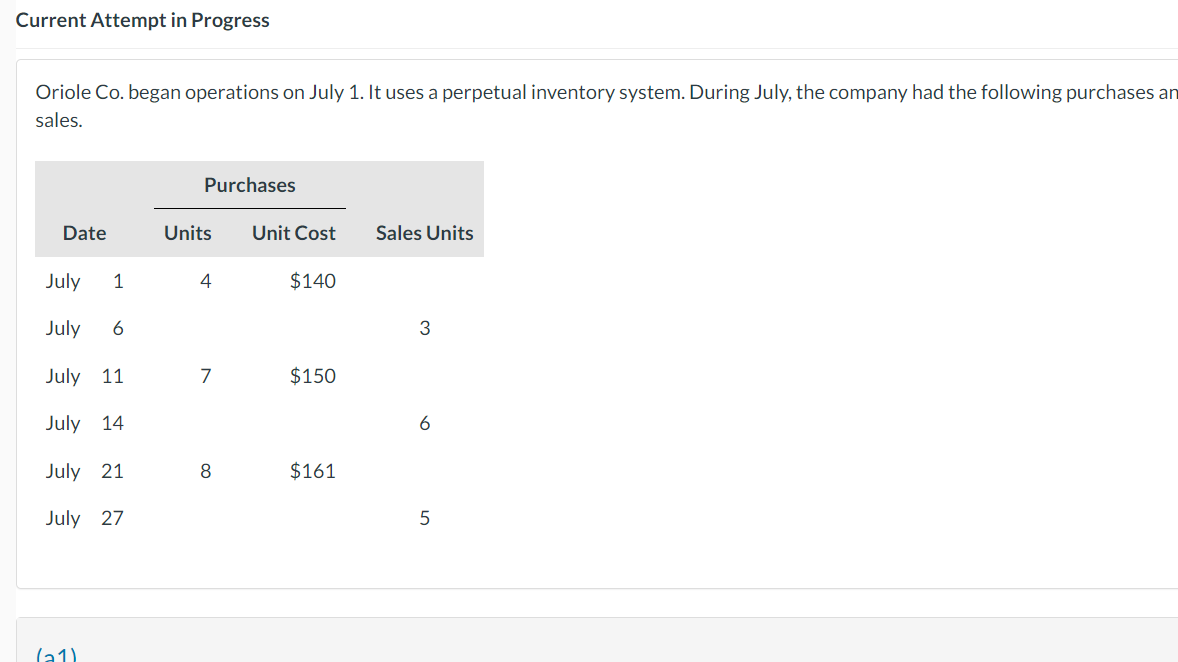Click the July 14 date cell
The height and width of the screenshot is (662, 1178).
pyautogui.click(x=84, y=423)
